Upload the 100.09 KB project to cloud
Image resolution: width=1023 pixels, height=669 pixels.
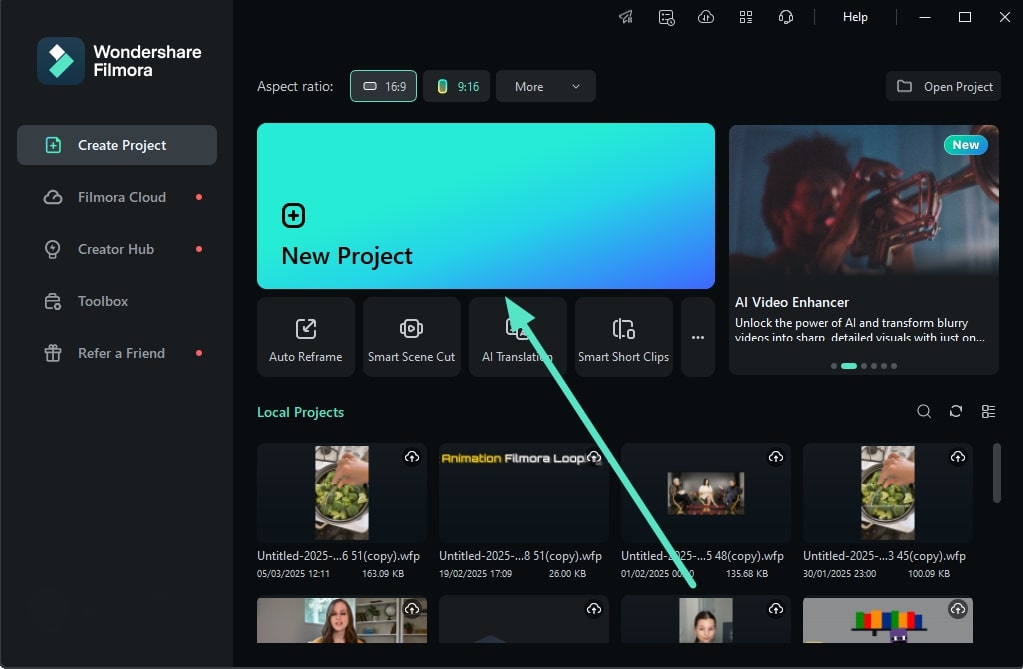[958, 457]
